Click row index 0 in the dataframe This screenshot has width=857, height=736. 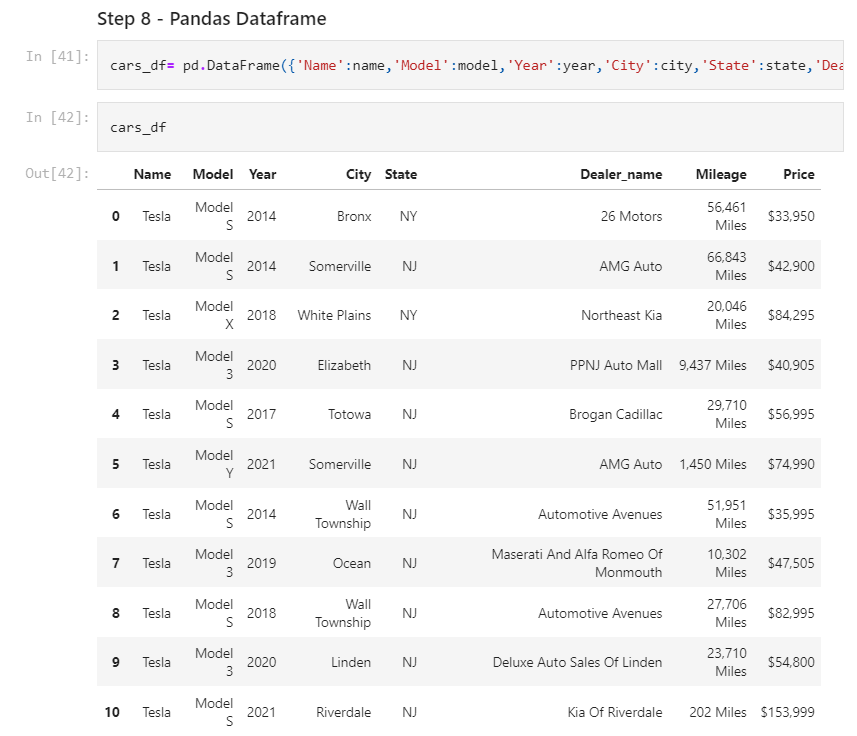[x=116, y=216]
